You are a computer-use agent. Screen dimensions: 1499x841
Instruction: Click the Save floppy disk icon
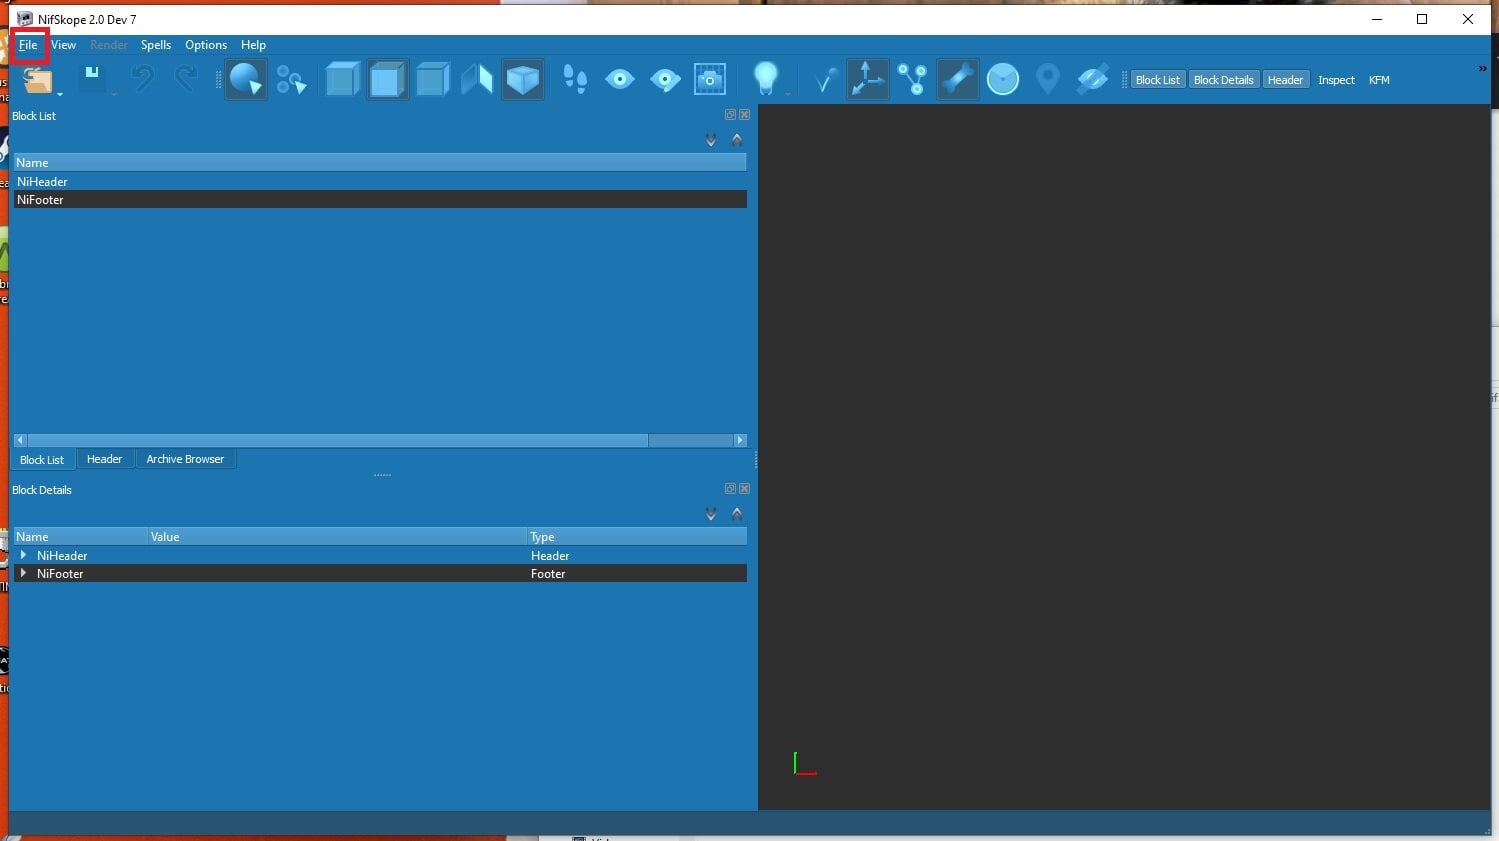coord(93,79)
